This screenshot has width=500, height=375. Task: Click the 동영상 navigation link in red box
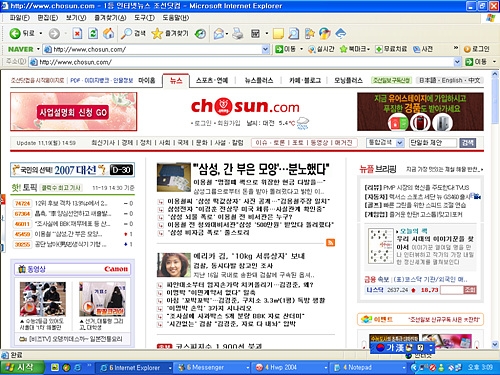[x=319, y=143]
